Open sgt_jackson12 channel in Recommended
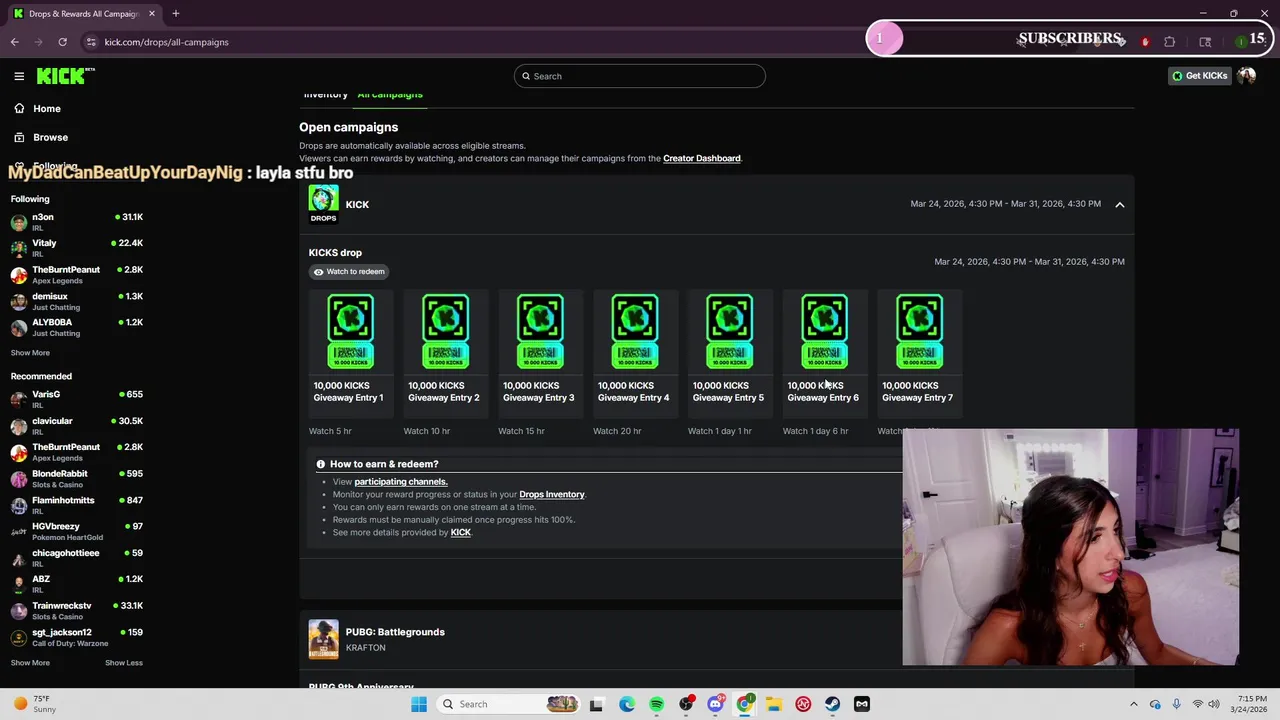The image size is (1280, 720). point(77,637)
